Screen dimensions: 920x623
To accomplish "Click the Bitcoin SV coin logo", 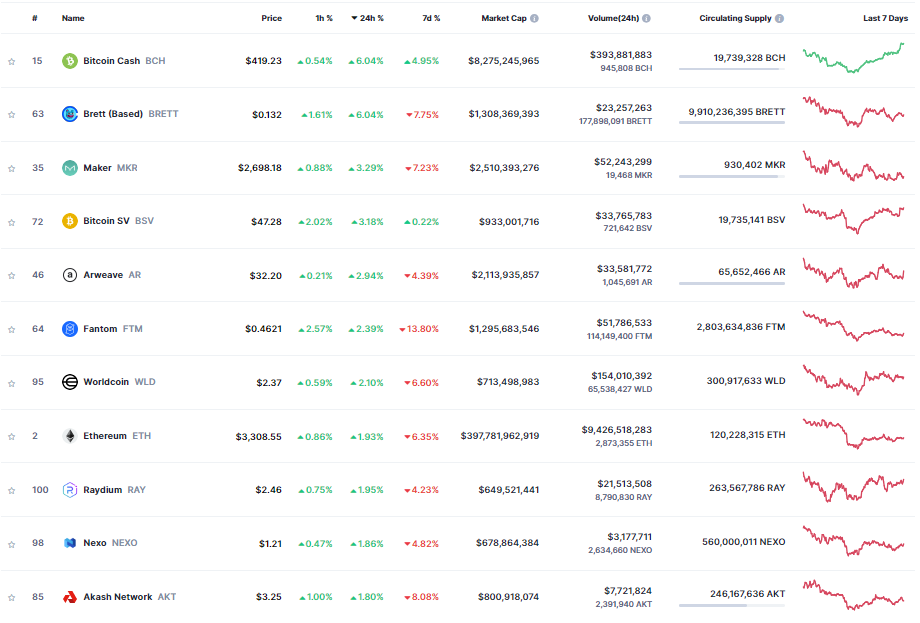I will click(x=70, y=221).
